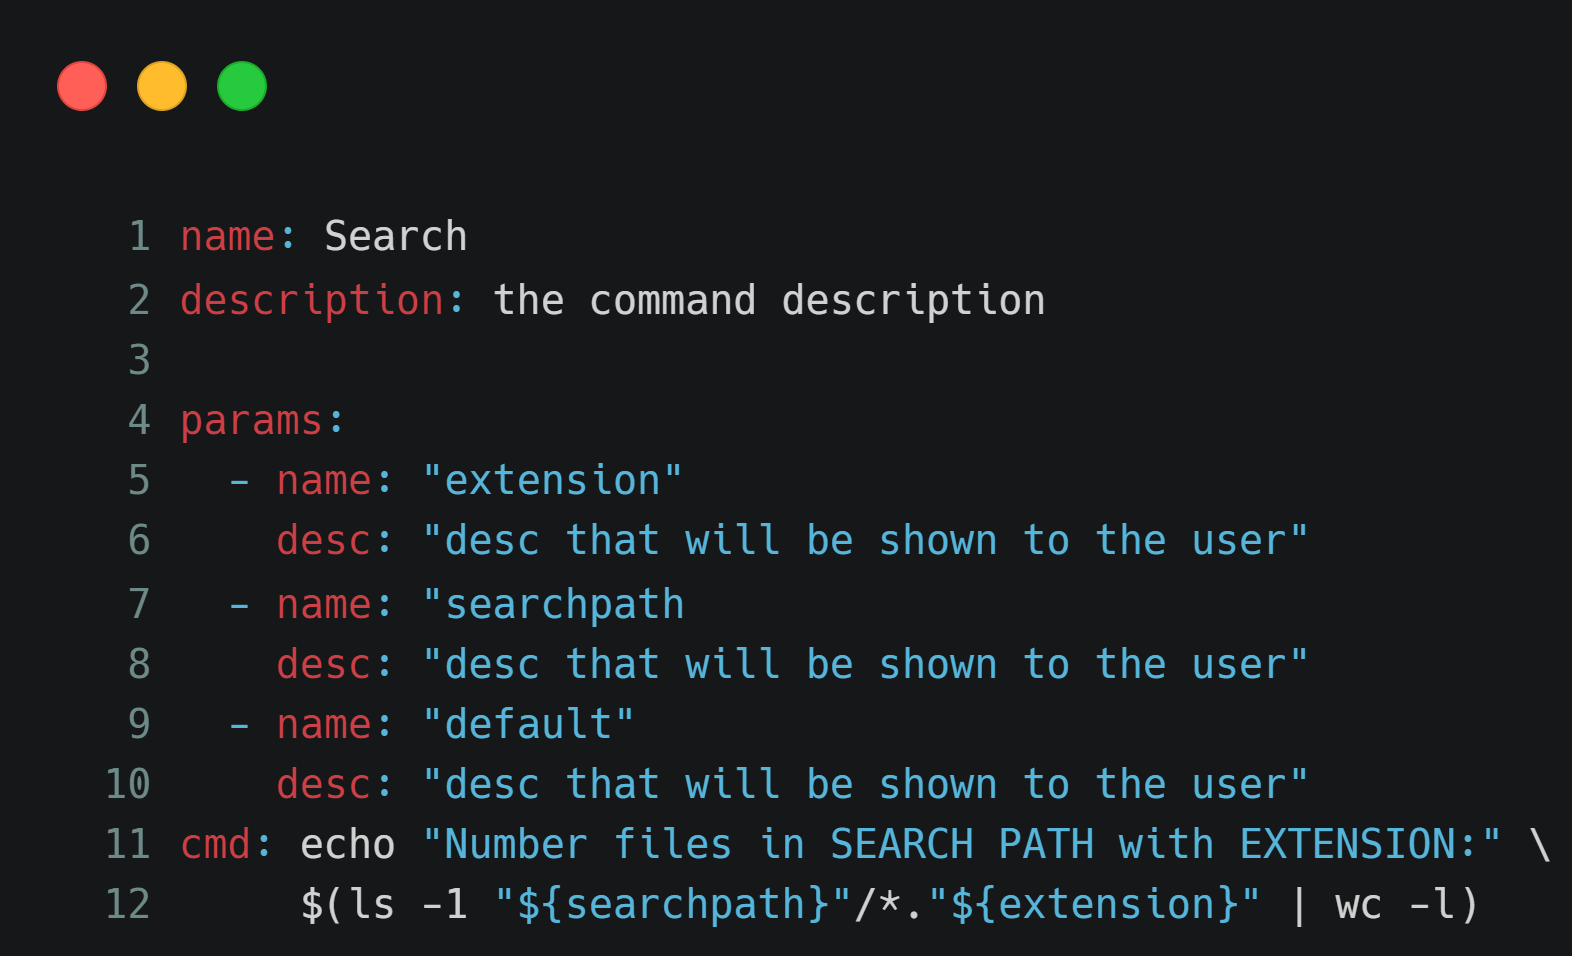The height and width of the screenshot is (956, 1572).
Task: Click the yellow minimize window dot
Action: 162,86
